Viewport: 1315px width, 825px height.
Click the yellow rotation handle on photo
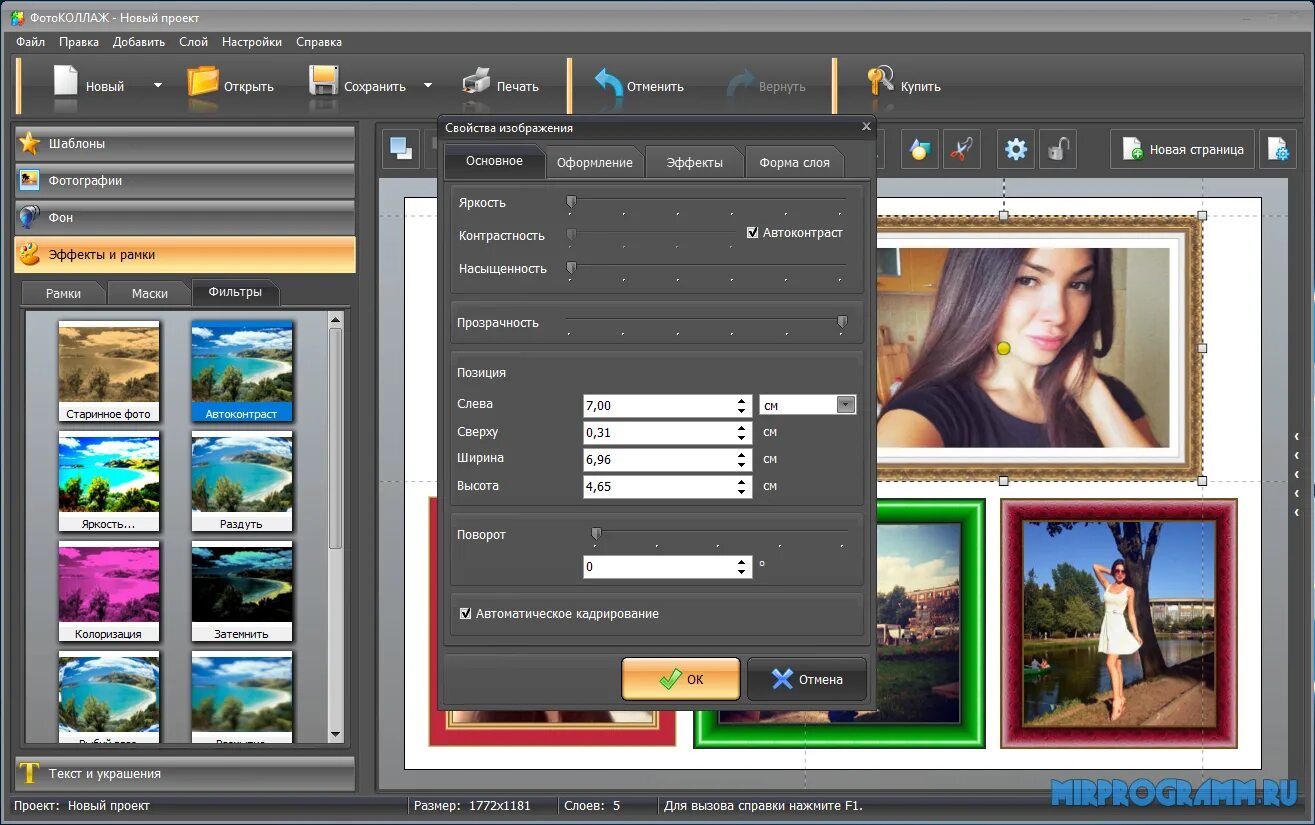pos(1004,348)
